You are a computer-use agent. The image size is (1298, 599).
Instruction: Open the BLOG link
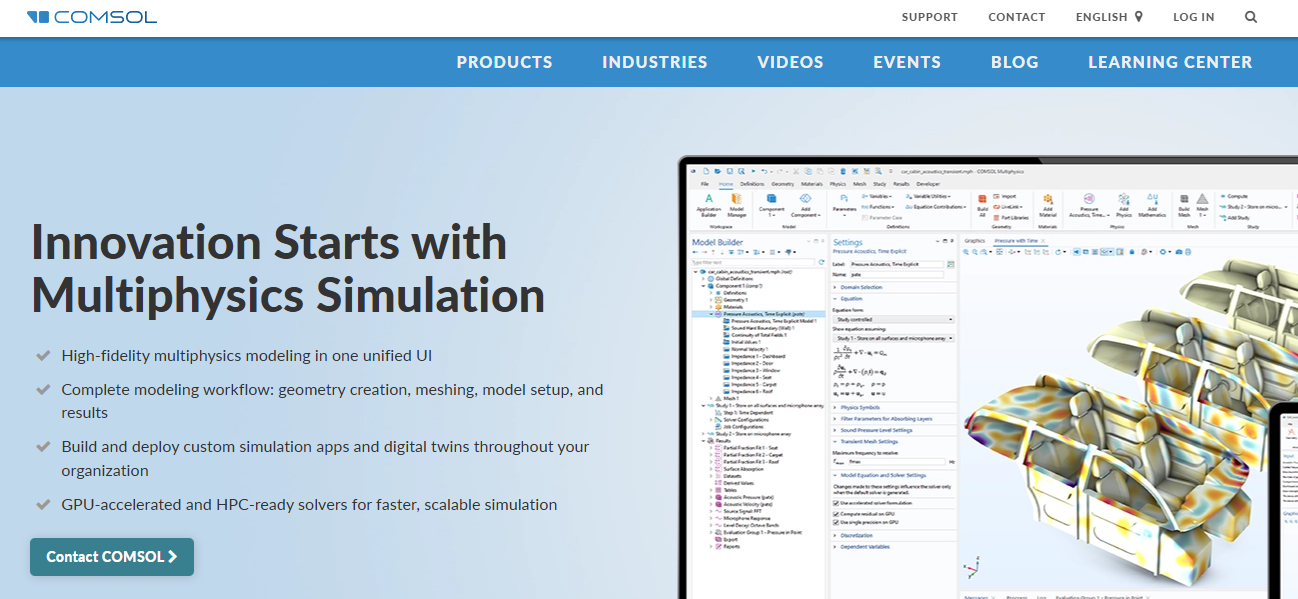pyautogui.click(x=1014, y=62)
